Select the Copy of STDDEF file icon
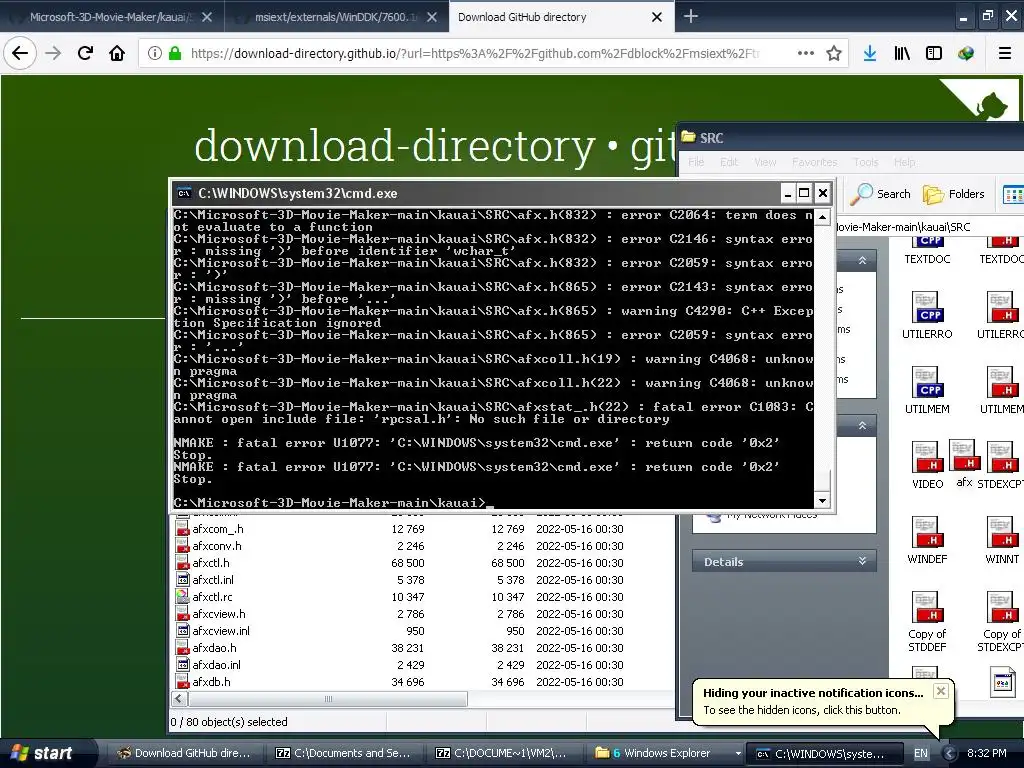This screenshot has height=768, width=1024. click(927, 621)
